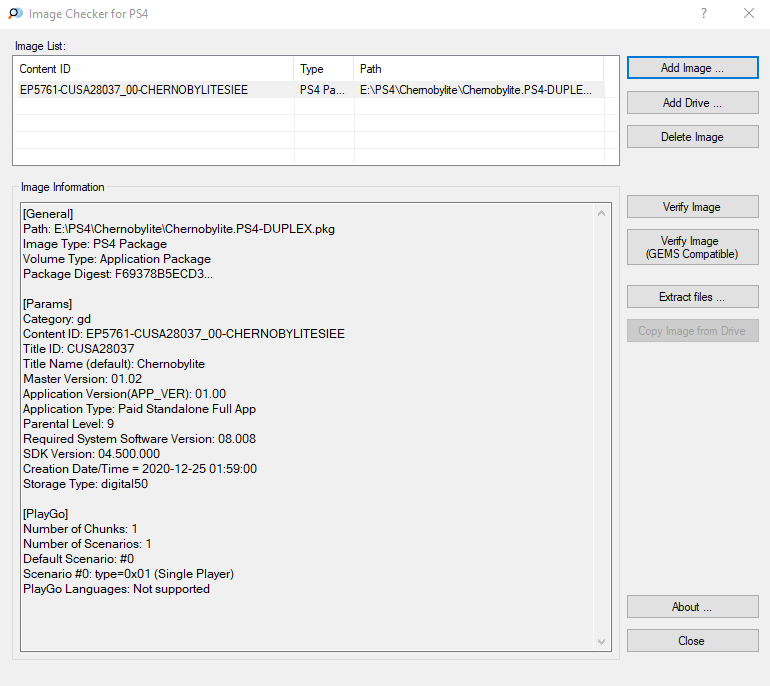Open the Add Drive dialog
Image resolution: width=770 pixels, height=686 pixels.
point(692,103)
